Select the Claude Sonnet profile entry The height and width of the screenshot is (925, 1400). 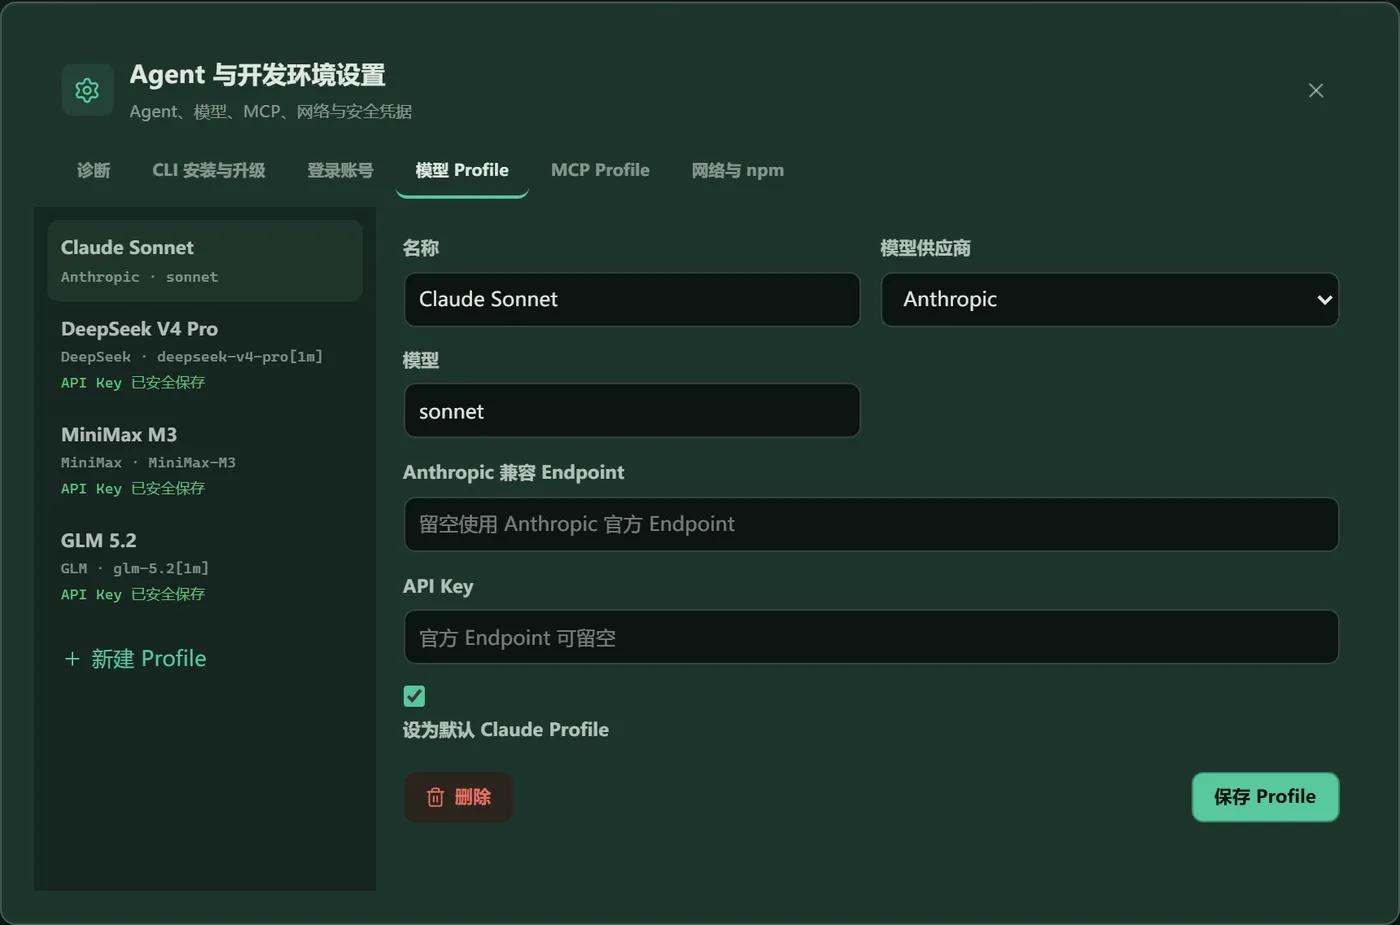(205, 261)
